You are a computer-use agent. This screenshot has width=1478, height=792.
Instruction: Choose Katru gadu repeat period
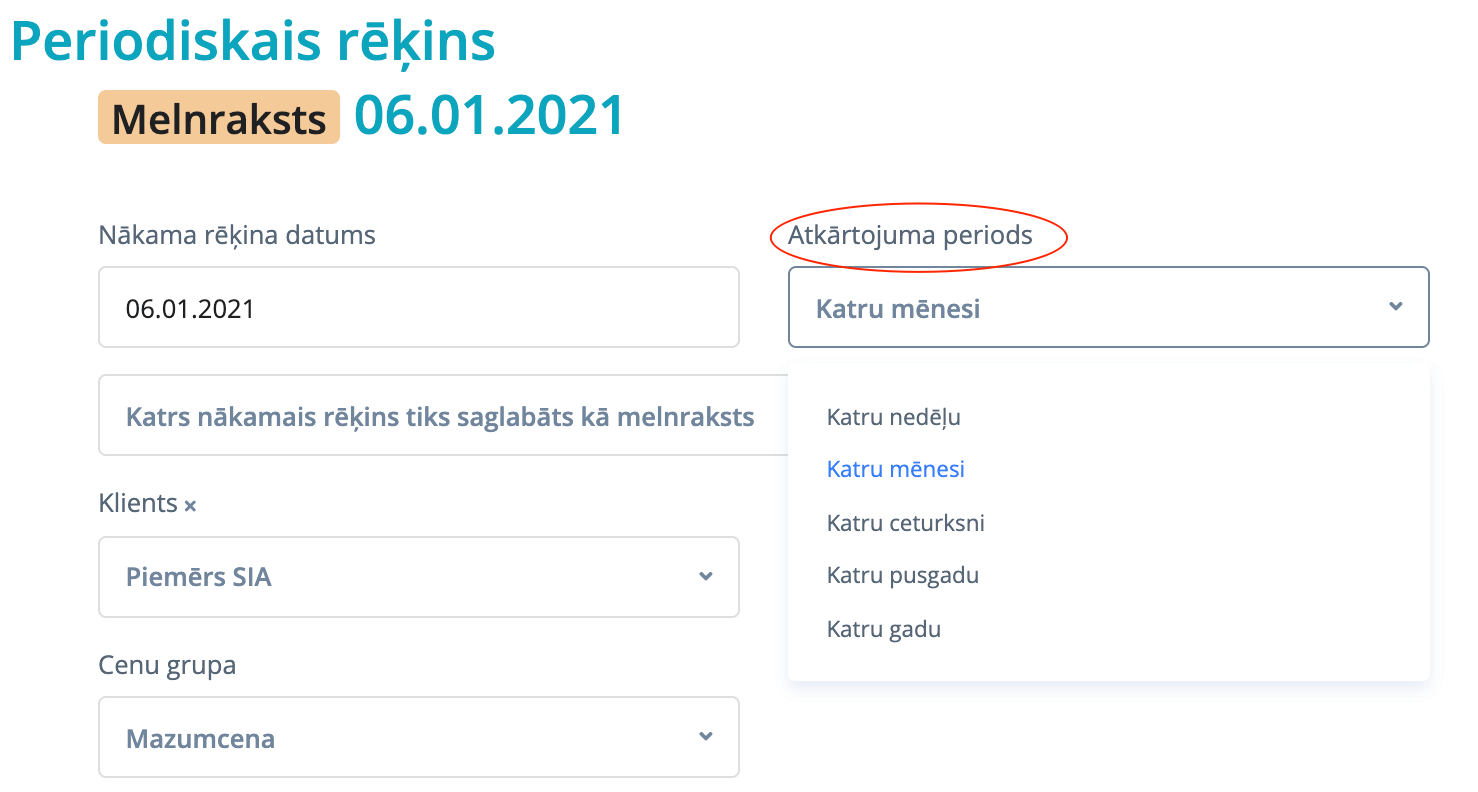[883, 630]
